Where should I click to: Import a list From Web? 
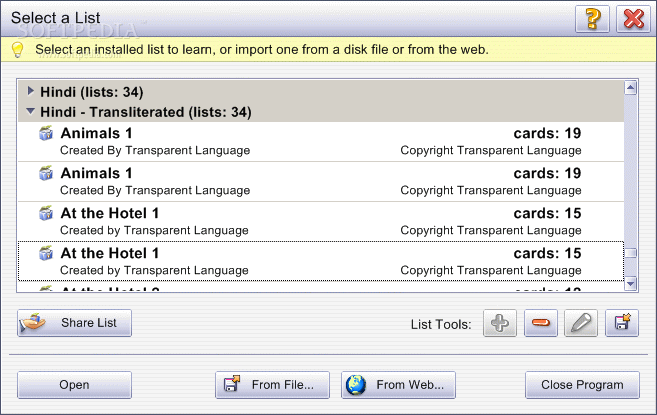398,385
